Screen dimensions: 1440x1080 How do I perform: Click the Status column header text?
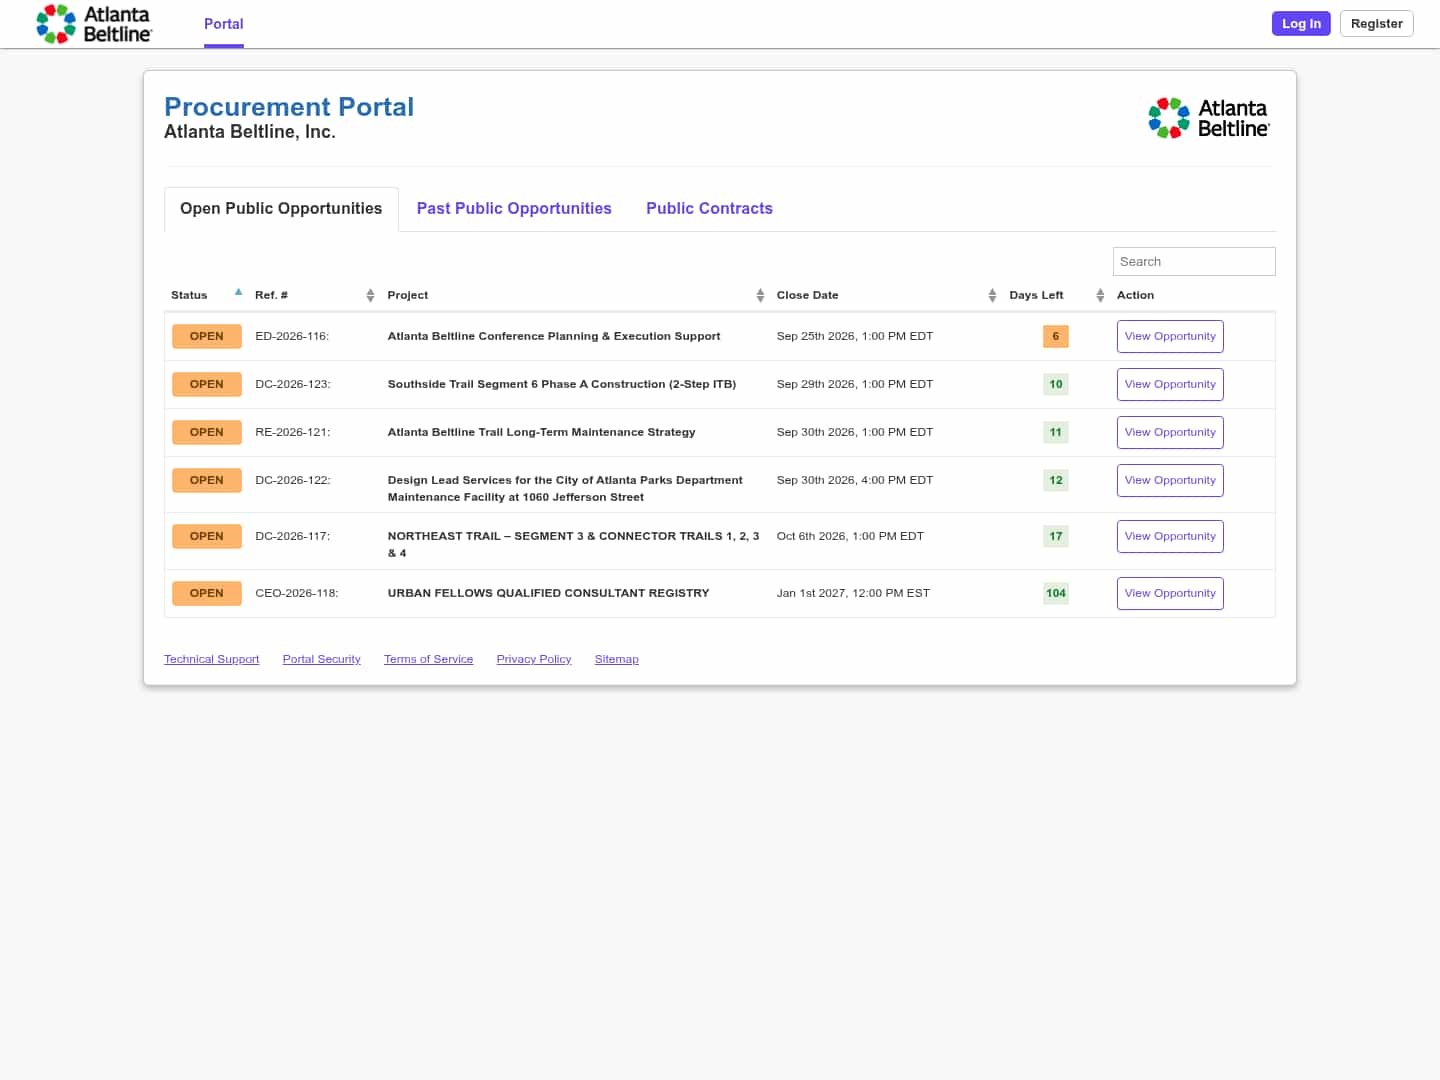point(189,296)
